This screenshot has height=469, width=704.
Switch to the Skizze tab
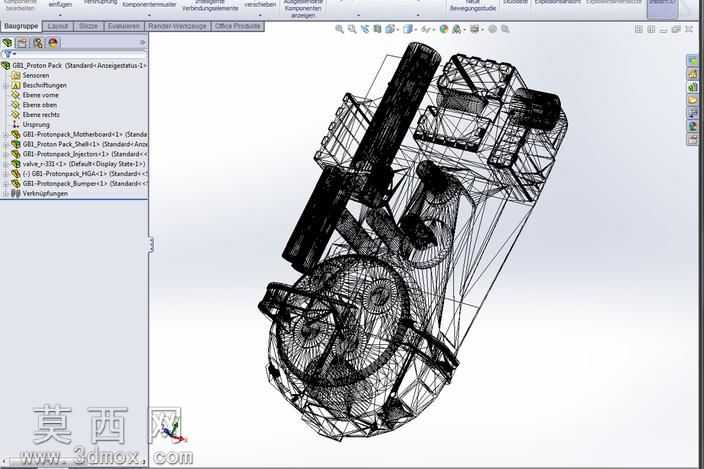click(88, 26)
